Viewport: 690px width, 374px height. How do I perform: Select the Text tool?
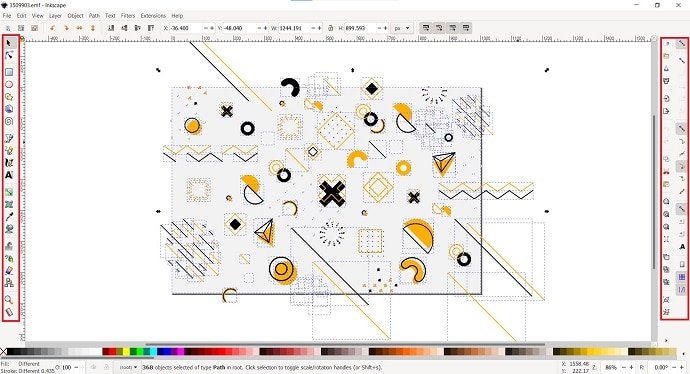tap(9, 175)
